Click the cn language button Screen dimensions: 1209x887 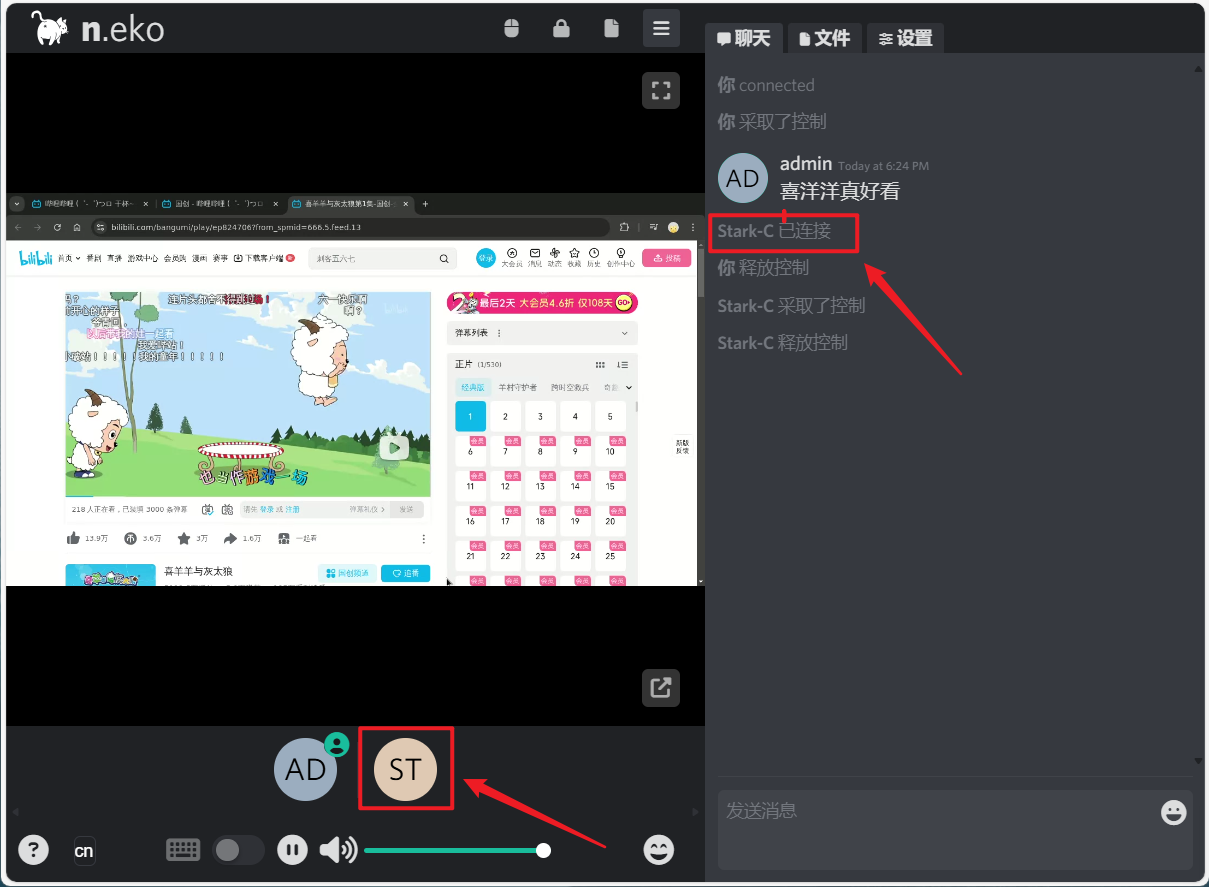point(85,851)
